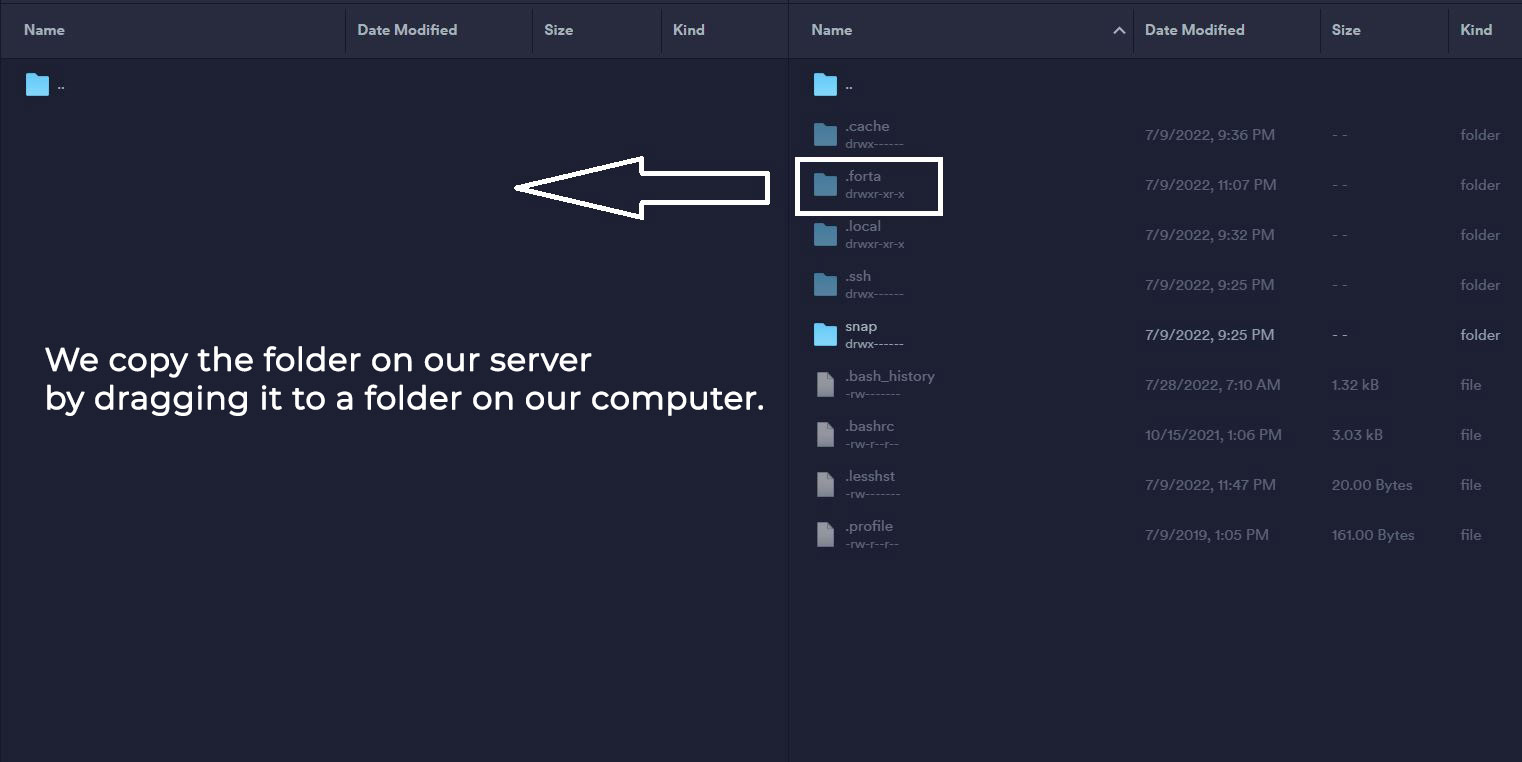This screenshot has height=762, width=1522.
Task: Click date 7/9/2022, 9:36 PM
Action: tap(1210, 135)
